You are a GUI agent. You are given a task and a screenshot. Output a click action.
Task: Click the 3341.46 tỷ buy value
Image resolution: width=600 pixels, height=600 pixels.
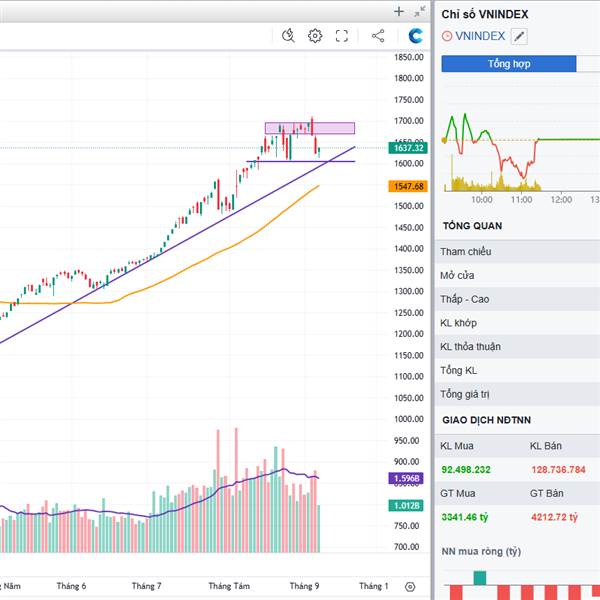(465, 517)
